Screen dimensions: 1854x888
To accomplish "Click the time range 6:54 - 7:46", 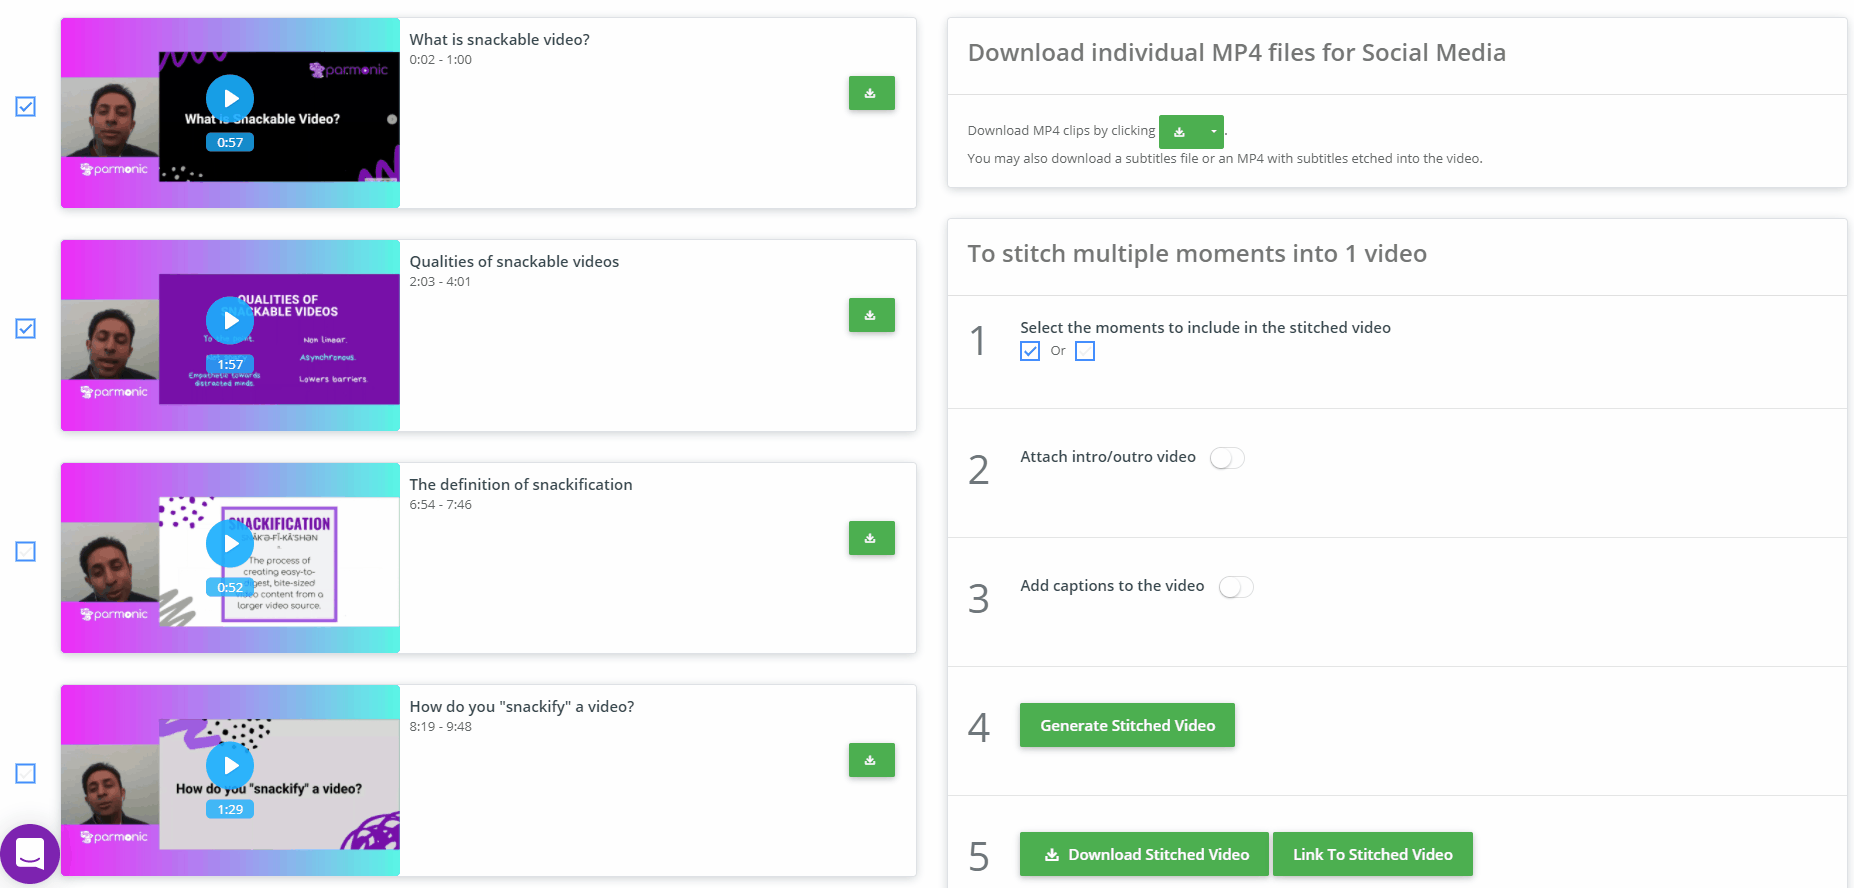I will click(x=440, y=505).
